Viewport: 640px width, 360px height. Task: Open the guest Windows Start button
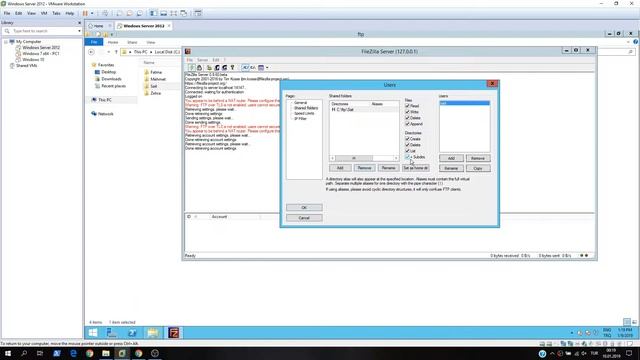93,333
